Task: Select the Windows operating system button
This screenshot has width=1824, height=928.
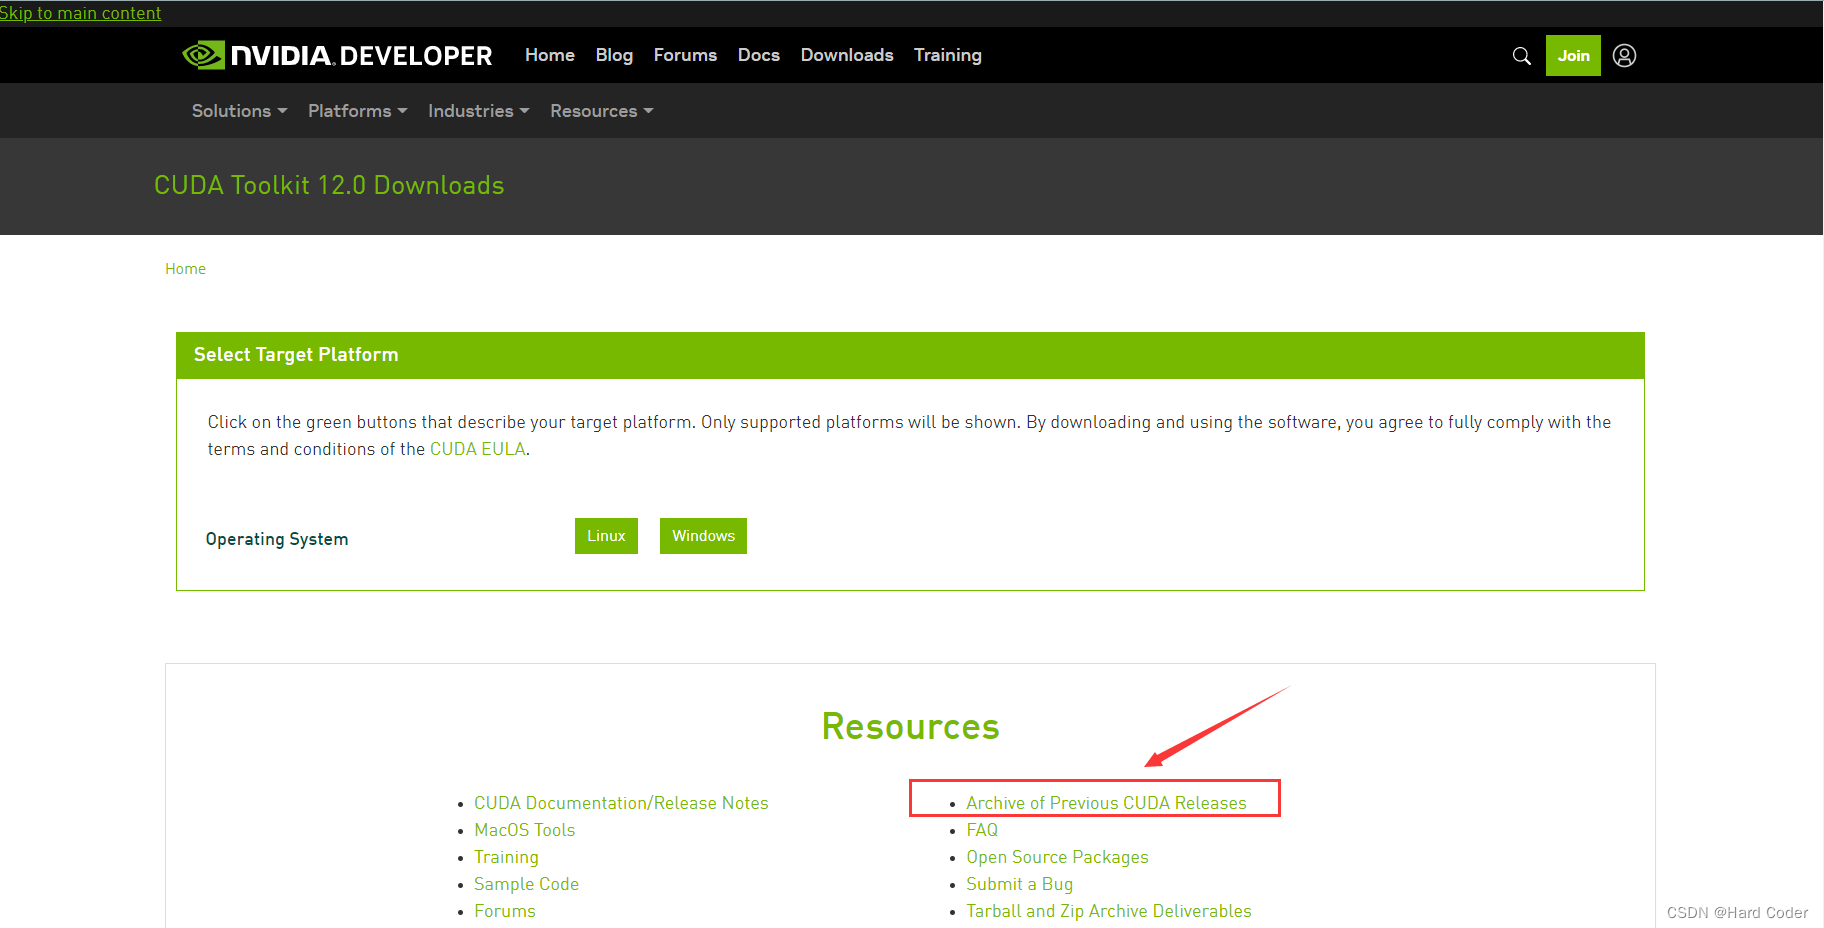Action: point(703,536)
